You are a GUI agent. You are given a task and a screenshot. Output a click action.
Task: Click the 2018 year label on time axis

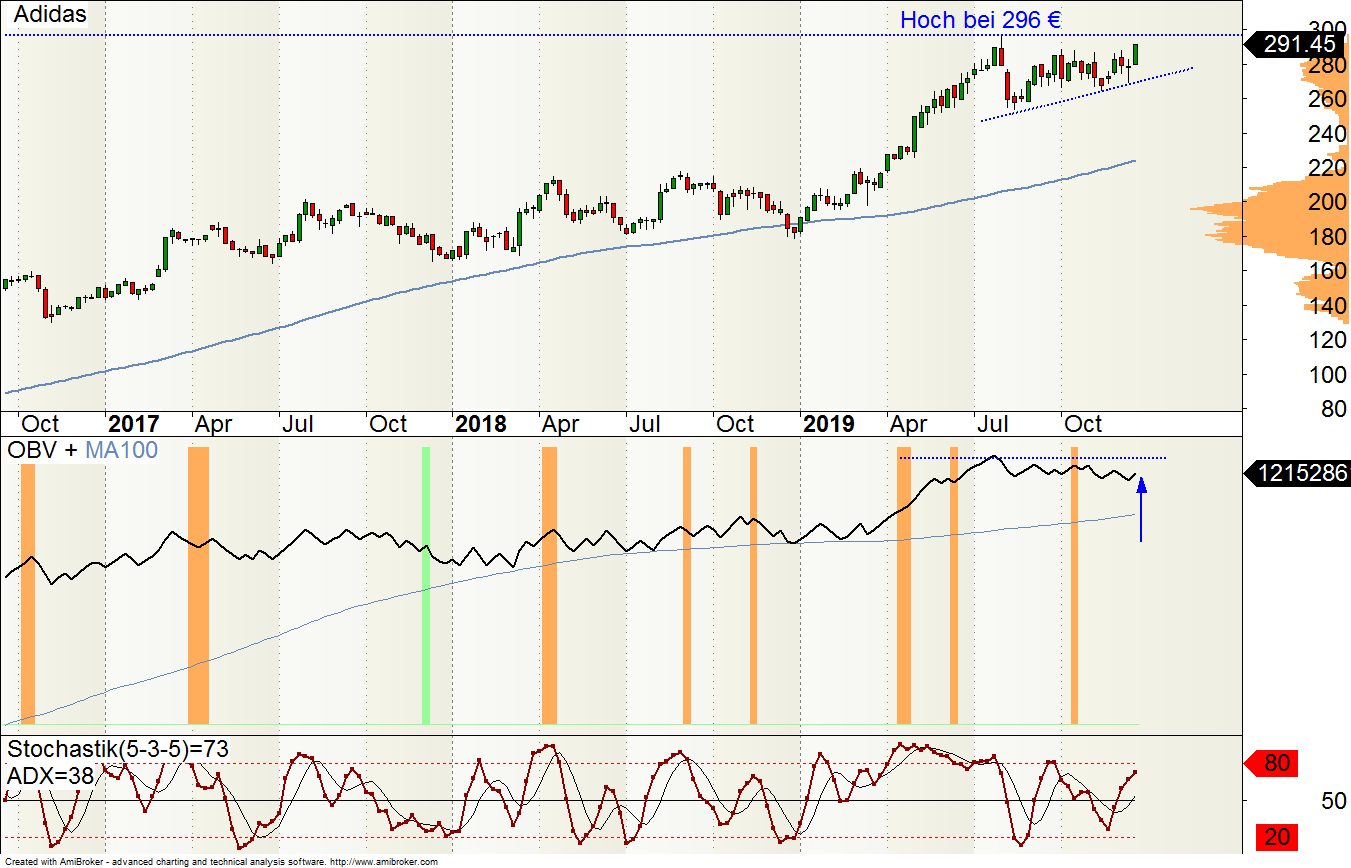[481, 424]
